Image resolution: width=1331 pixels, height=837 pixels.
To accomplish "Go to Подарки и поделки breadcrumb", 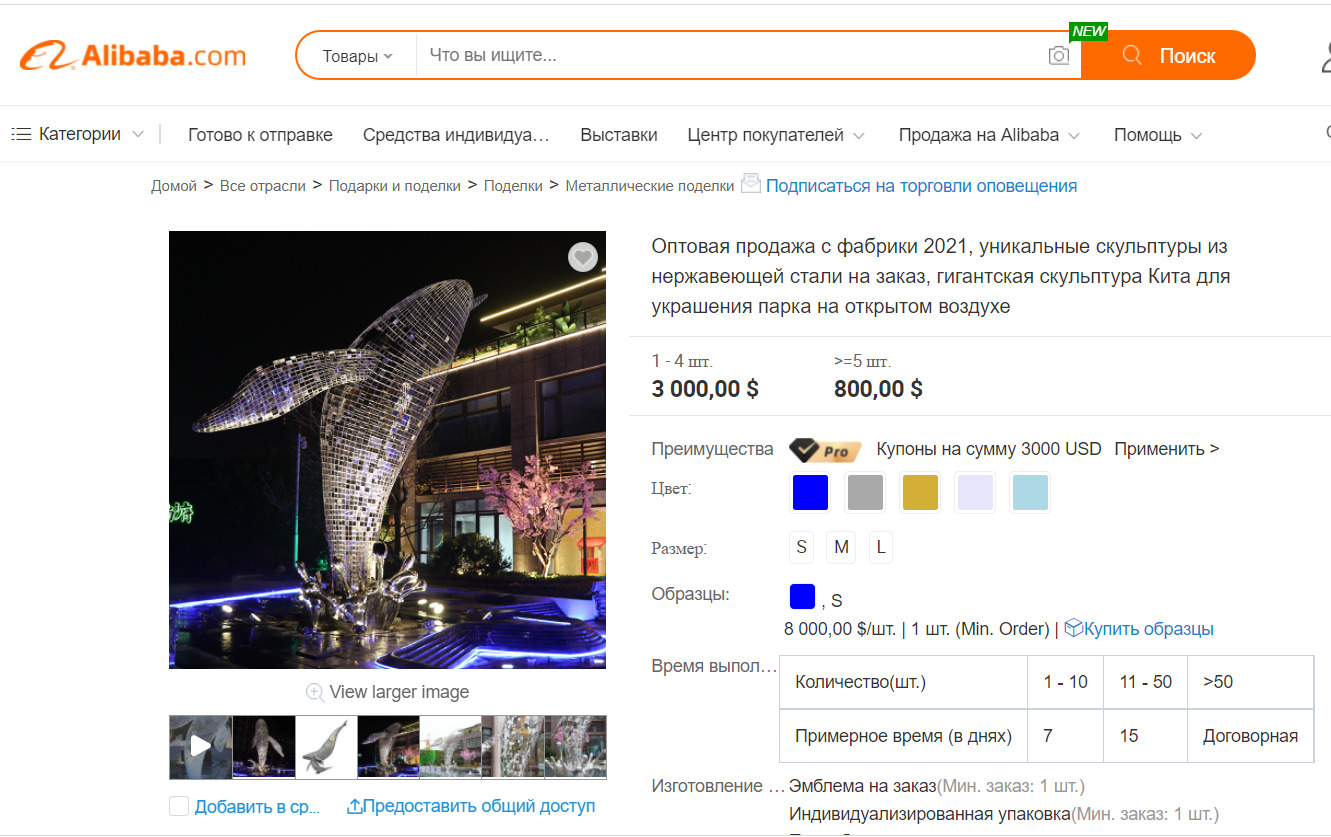I will point(395,186).
